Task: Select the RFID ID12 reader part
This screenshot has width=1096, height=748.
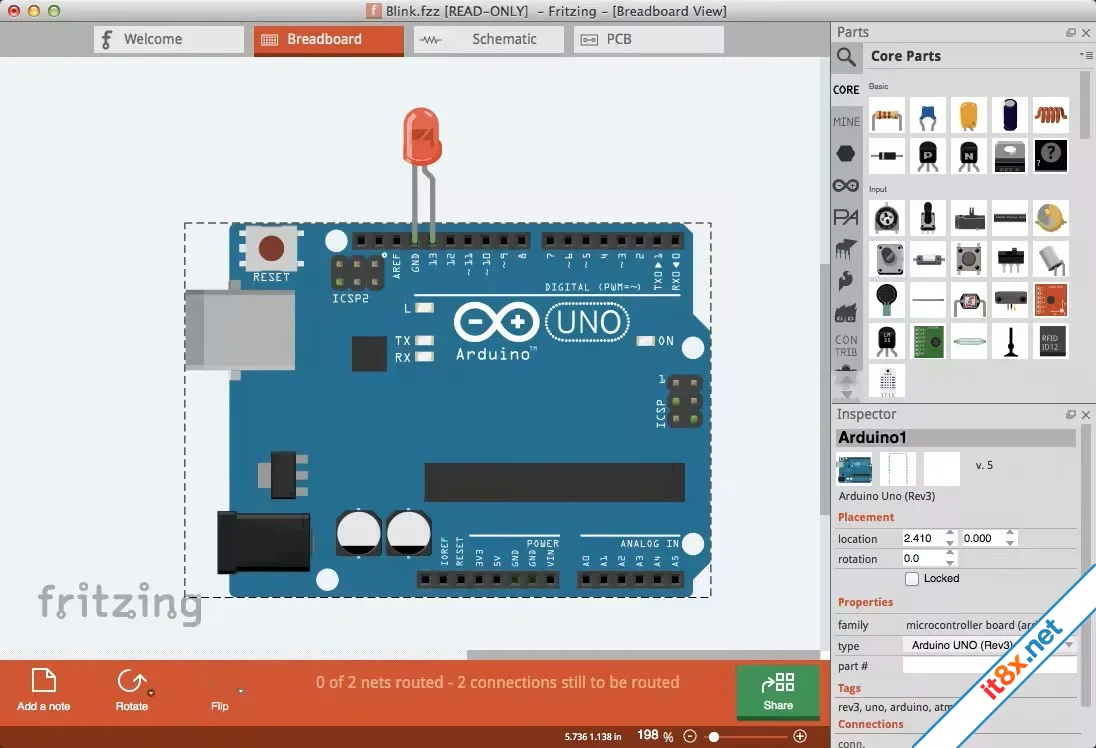Action: click(x=1051, y=342)
